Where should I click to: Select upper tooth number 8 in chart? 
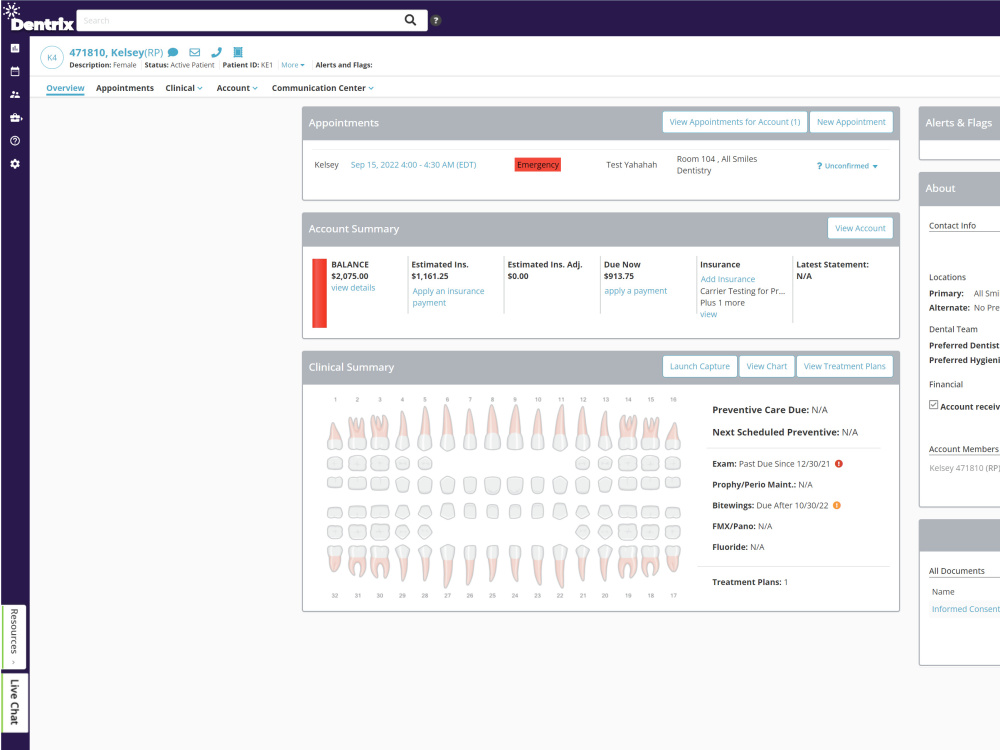point(492,427)
